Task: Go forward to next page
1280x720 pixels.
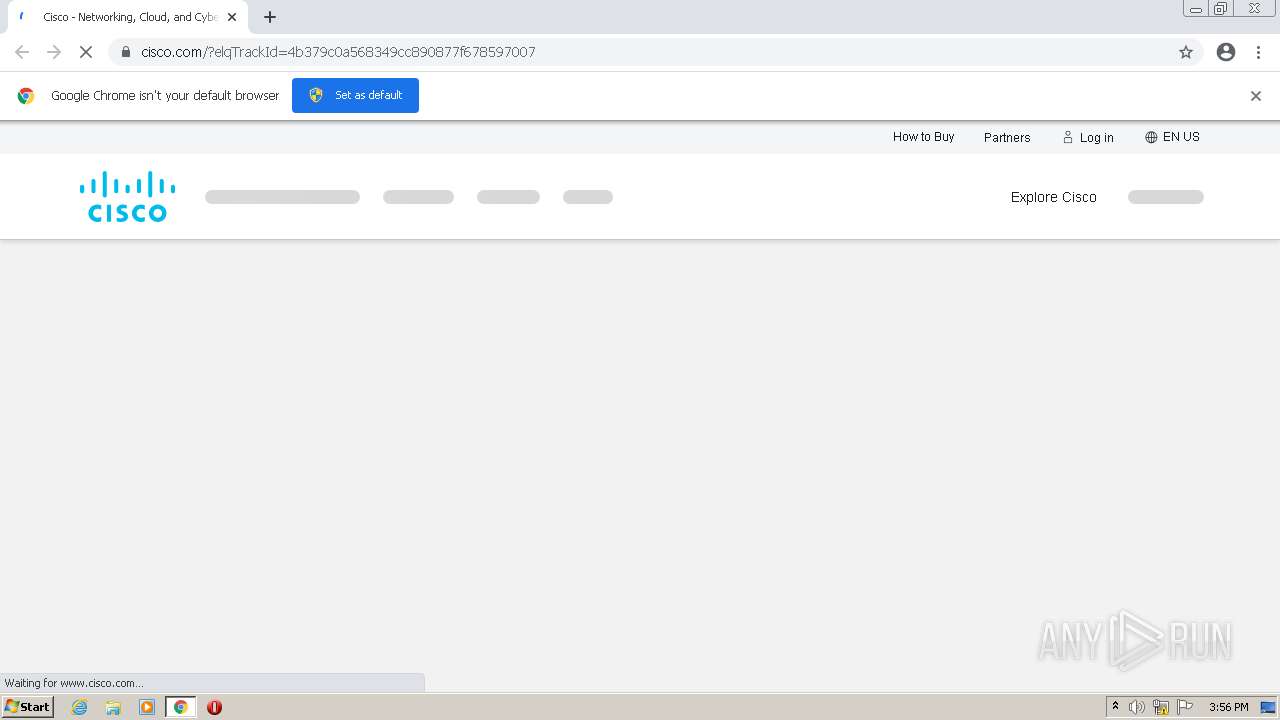Action: 54,52
